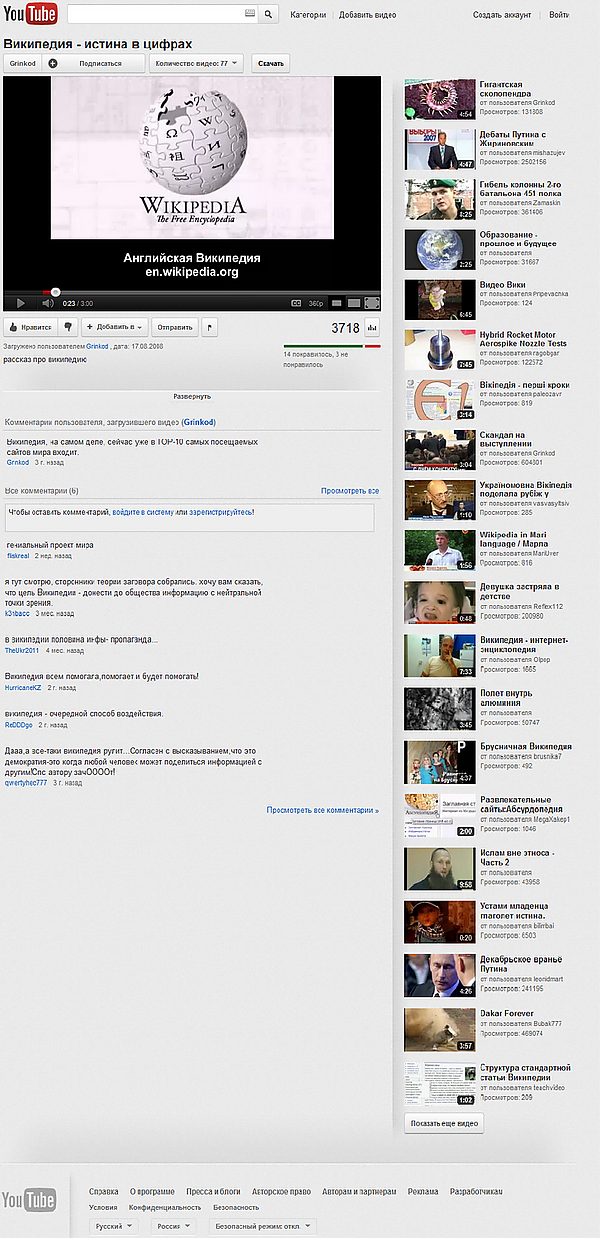Click the flag icon to report video
Image resolution: width=600 pixels, height=1238 pixels.
[209, 326]
